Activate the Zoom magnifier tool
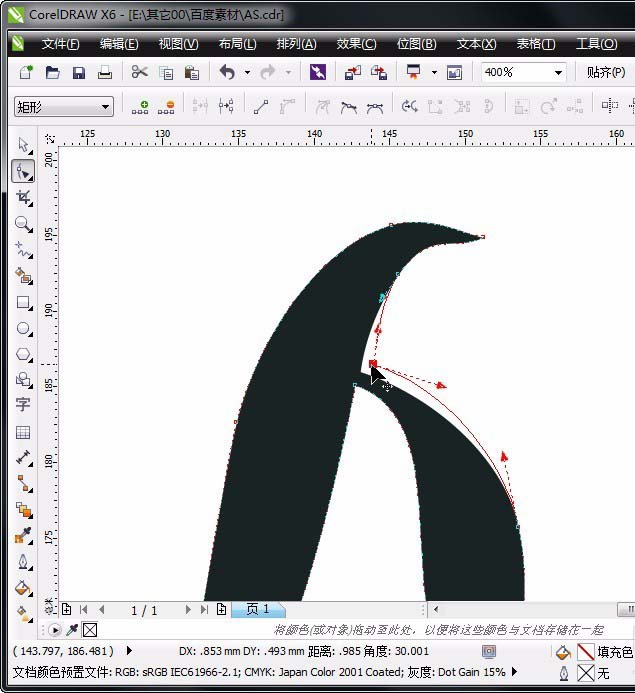The width and height of the screenshot is (635, 693). click(x=22, y=224)
